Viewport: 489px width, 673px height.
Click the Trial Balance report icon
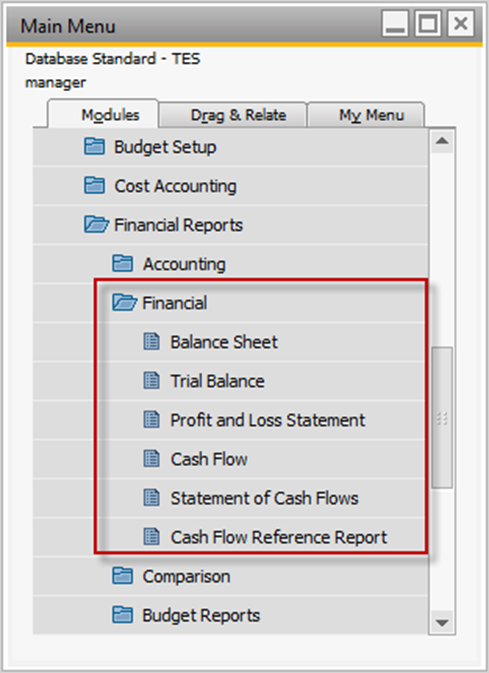click(x=152, y=381)
